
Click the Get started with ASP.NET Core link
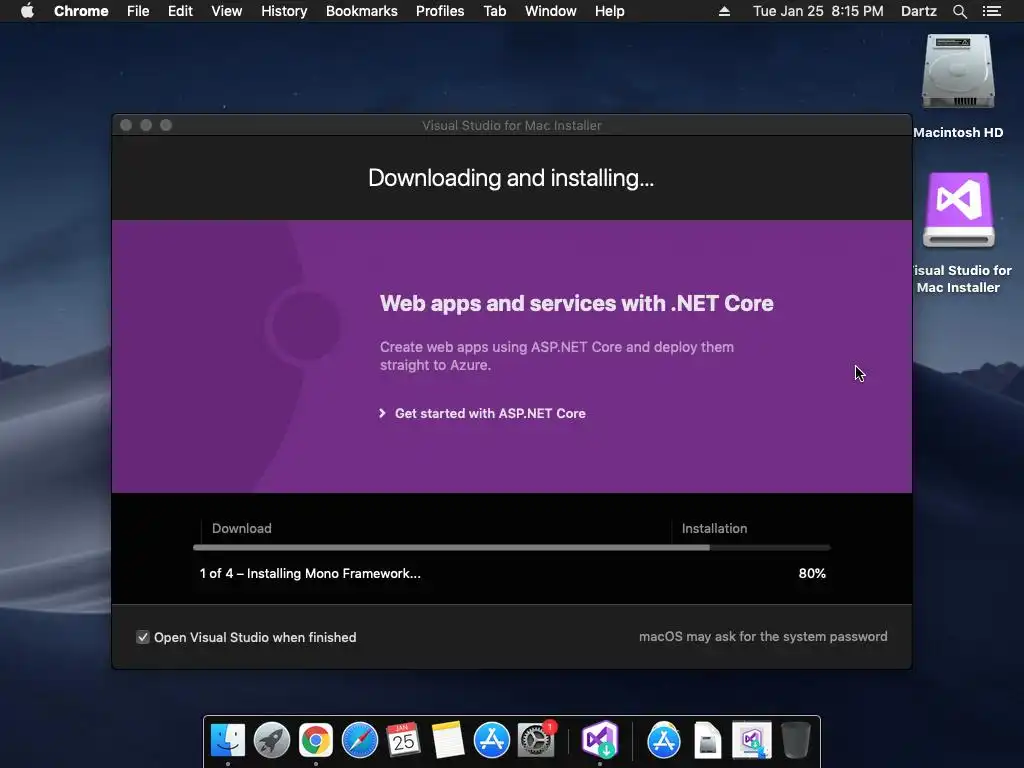[490, 413]
